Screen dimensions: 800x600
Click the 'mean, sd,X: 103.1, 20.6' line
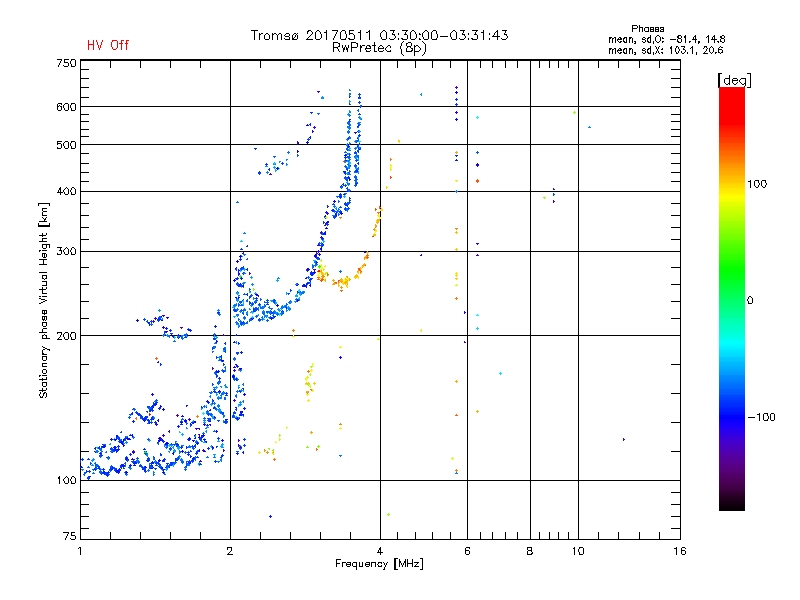click(665, 50)
